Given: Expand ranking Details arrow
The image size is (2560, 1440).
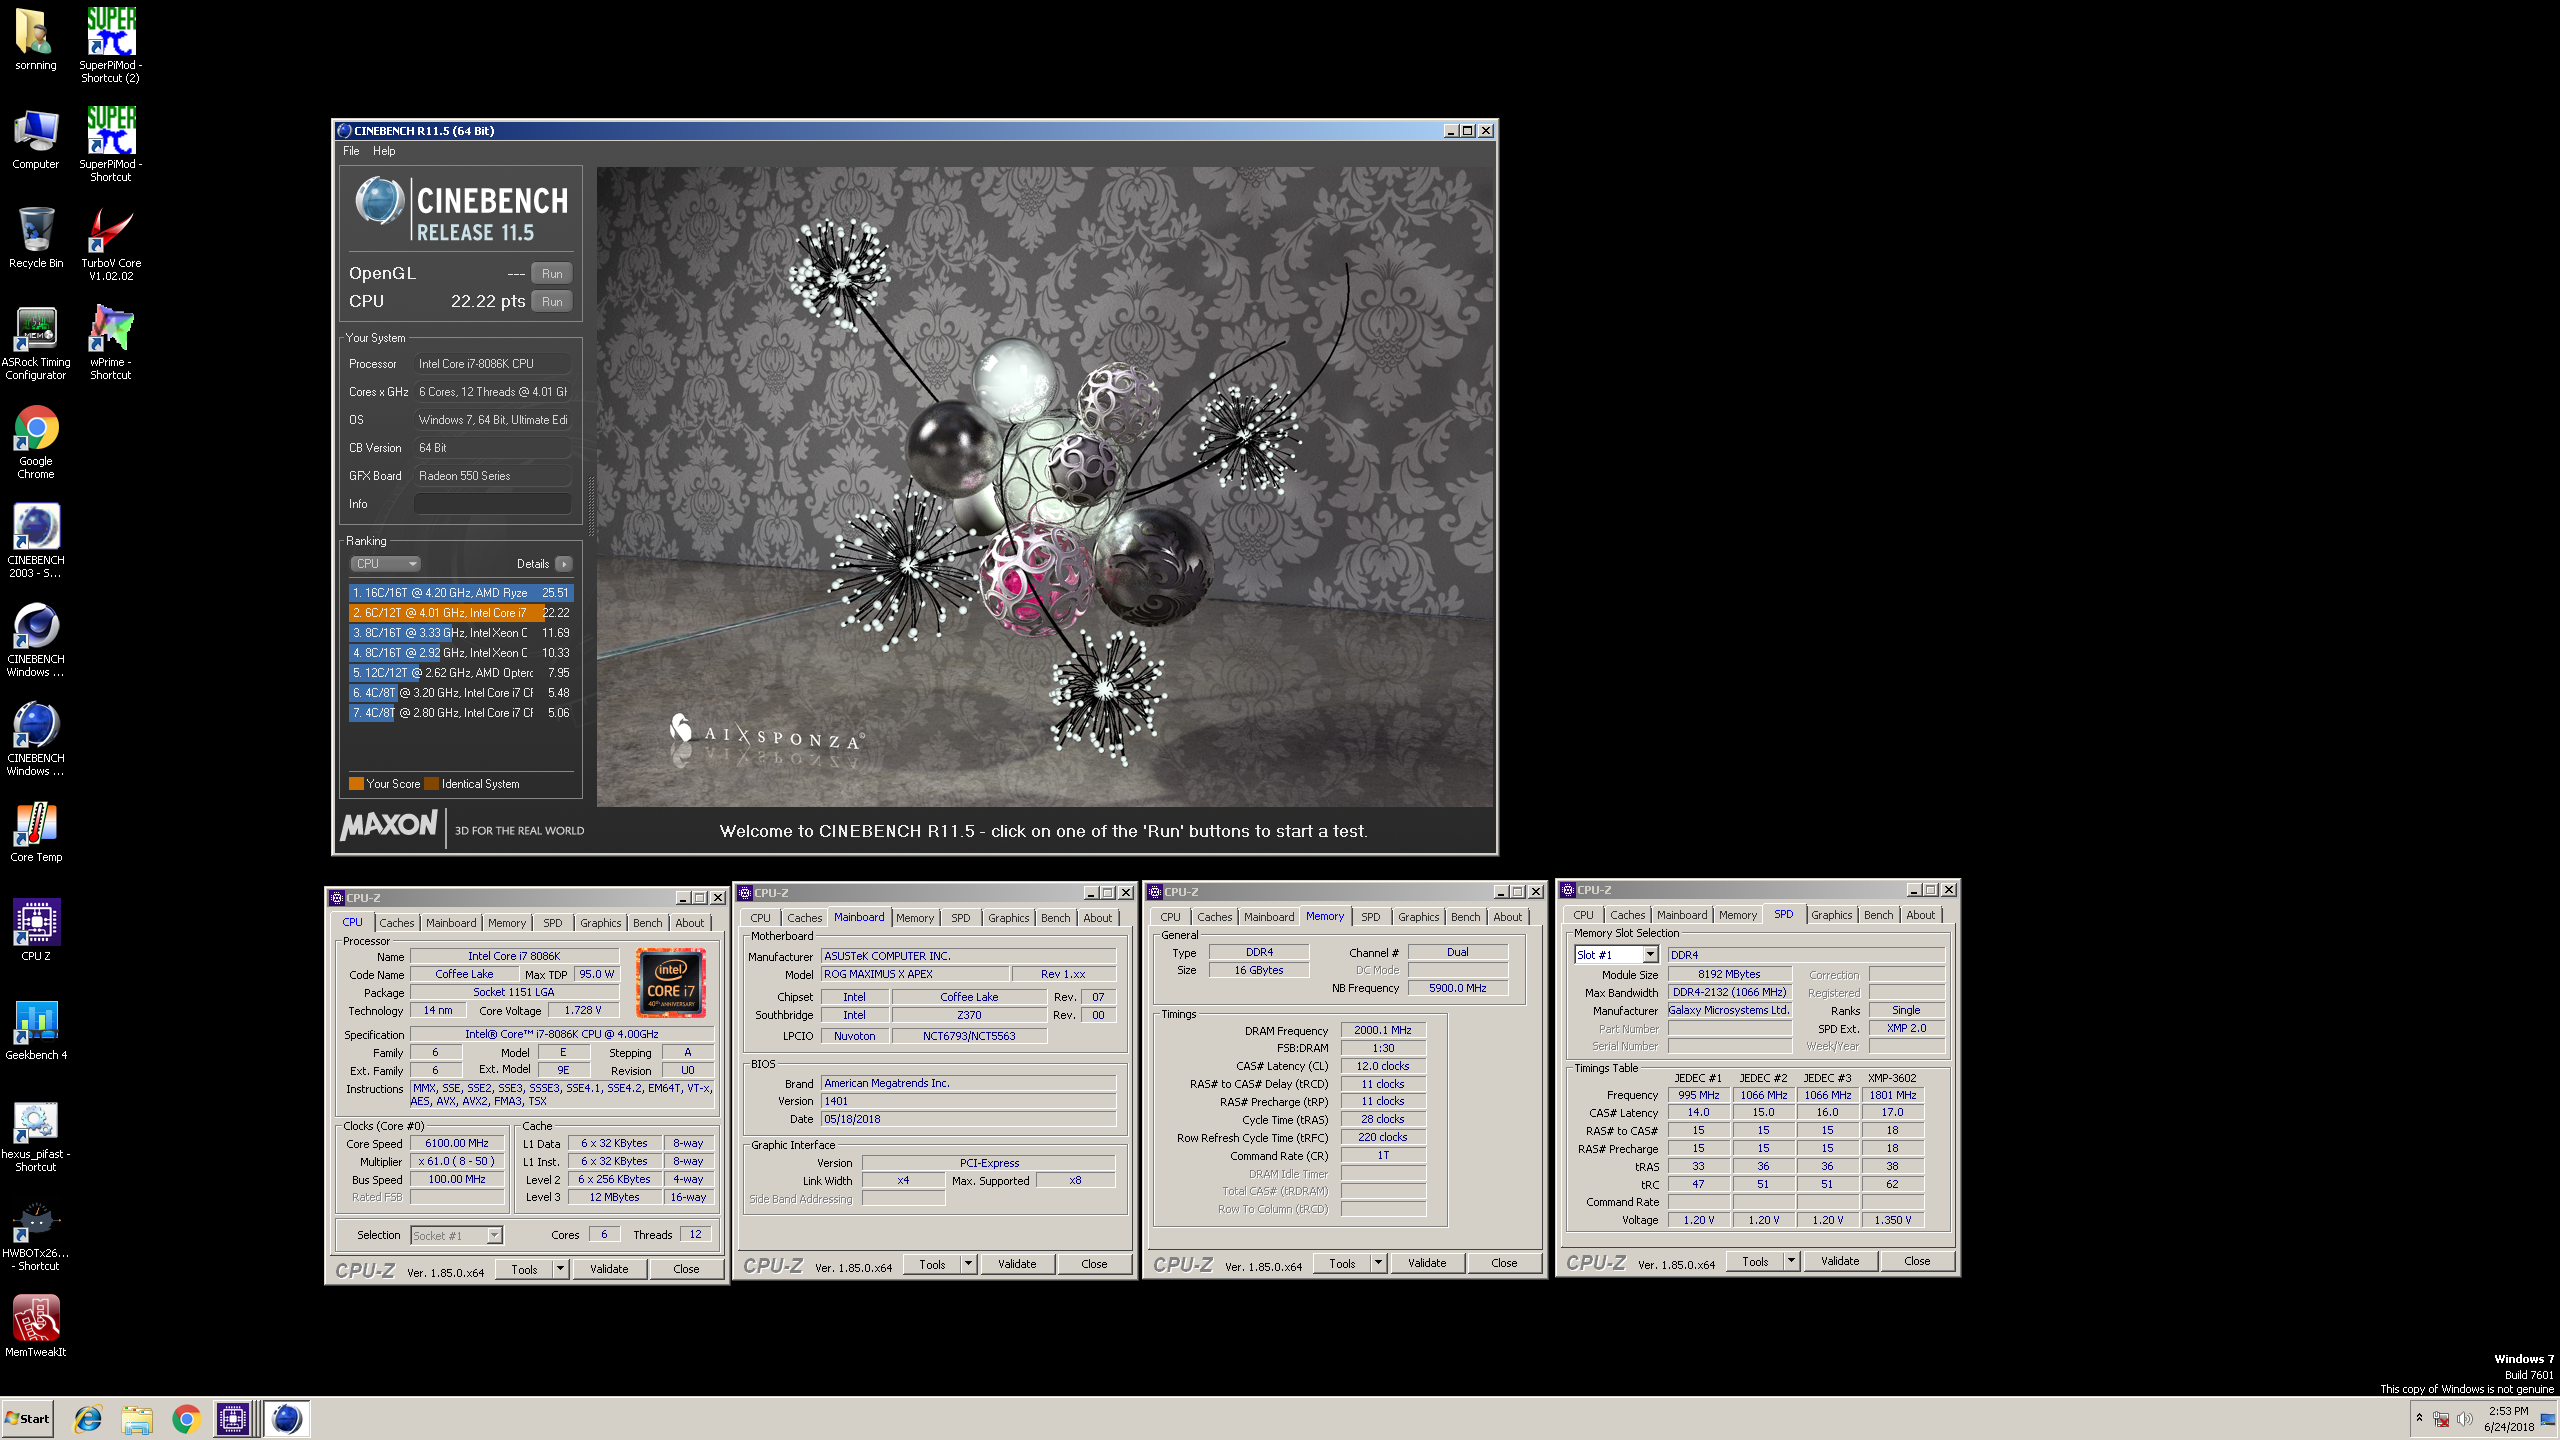Looking at the screenshot, I should [564, 564].
